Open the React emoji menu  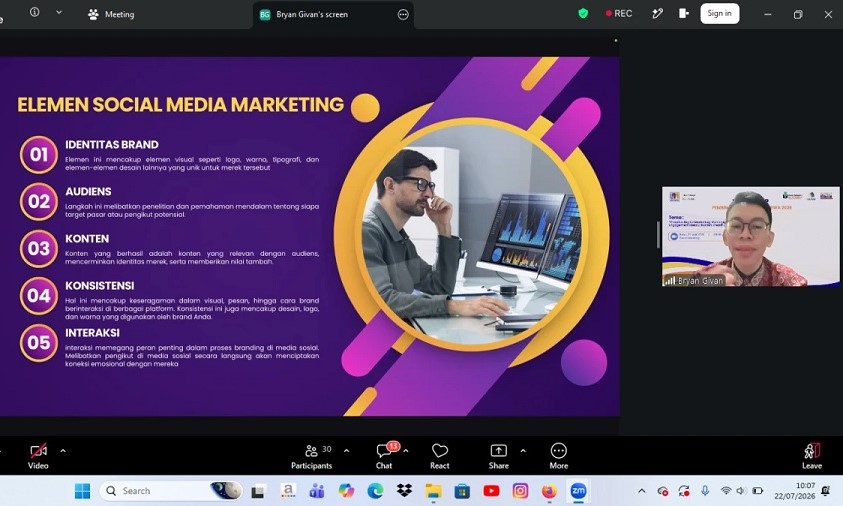(x=440, y=457)
